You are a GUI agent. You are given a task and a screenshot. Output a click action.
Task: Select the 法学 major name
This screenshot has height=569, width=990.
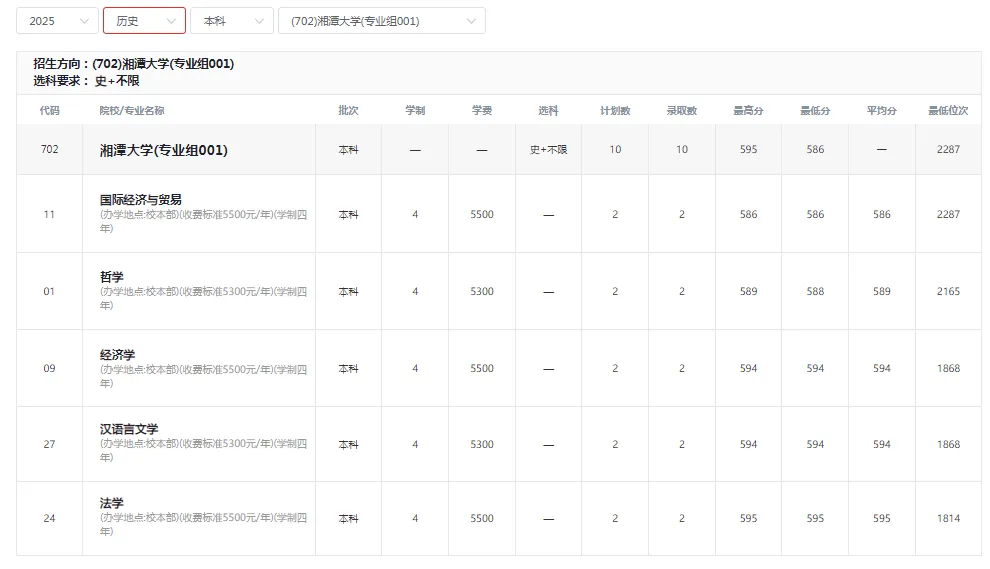[x=112, y=503]
